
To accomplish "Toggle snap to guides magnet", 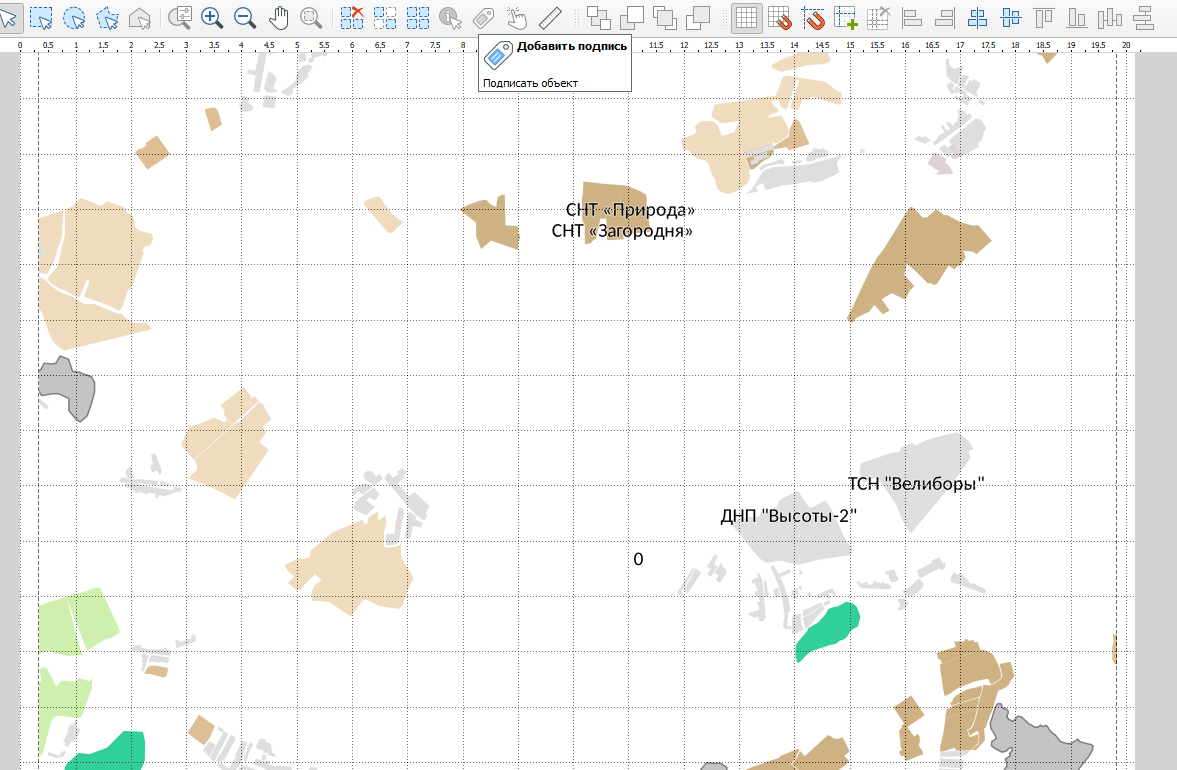I will [814, 17].
